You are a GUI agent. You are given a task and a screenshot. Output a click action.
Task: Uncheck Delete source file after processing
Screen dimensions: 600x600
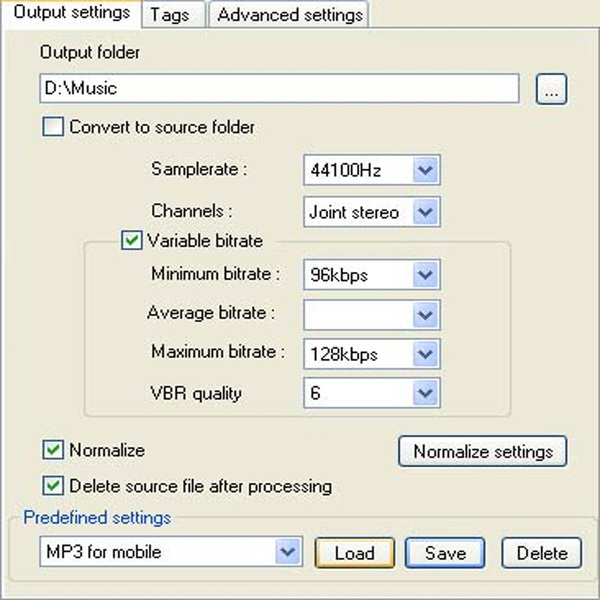point(53,486)
